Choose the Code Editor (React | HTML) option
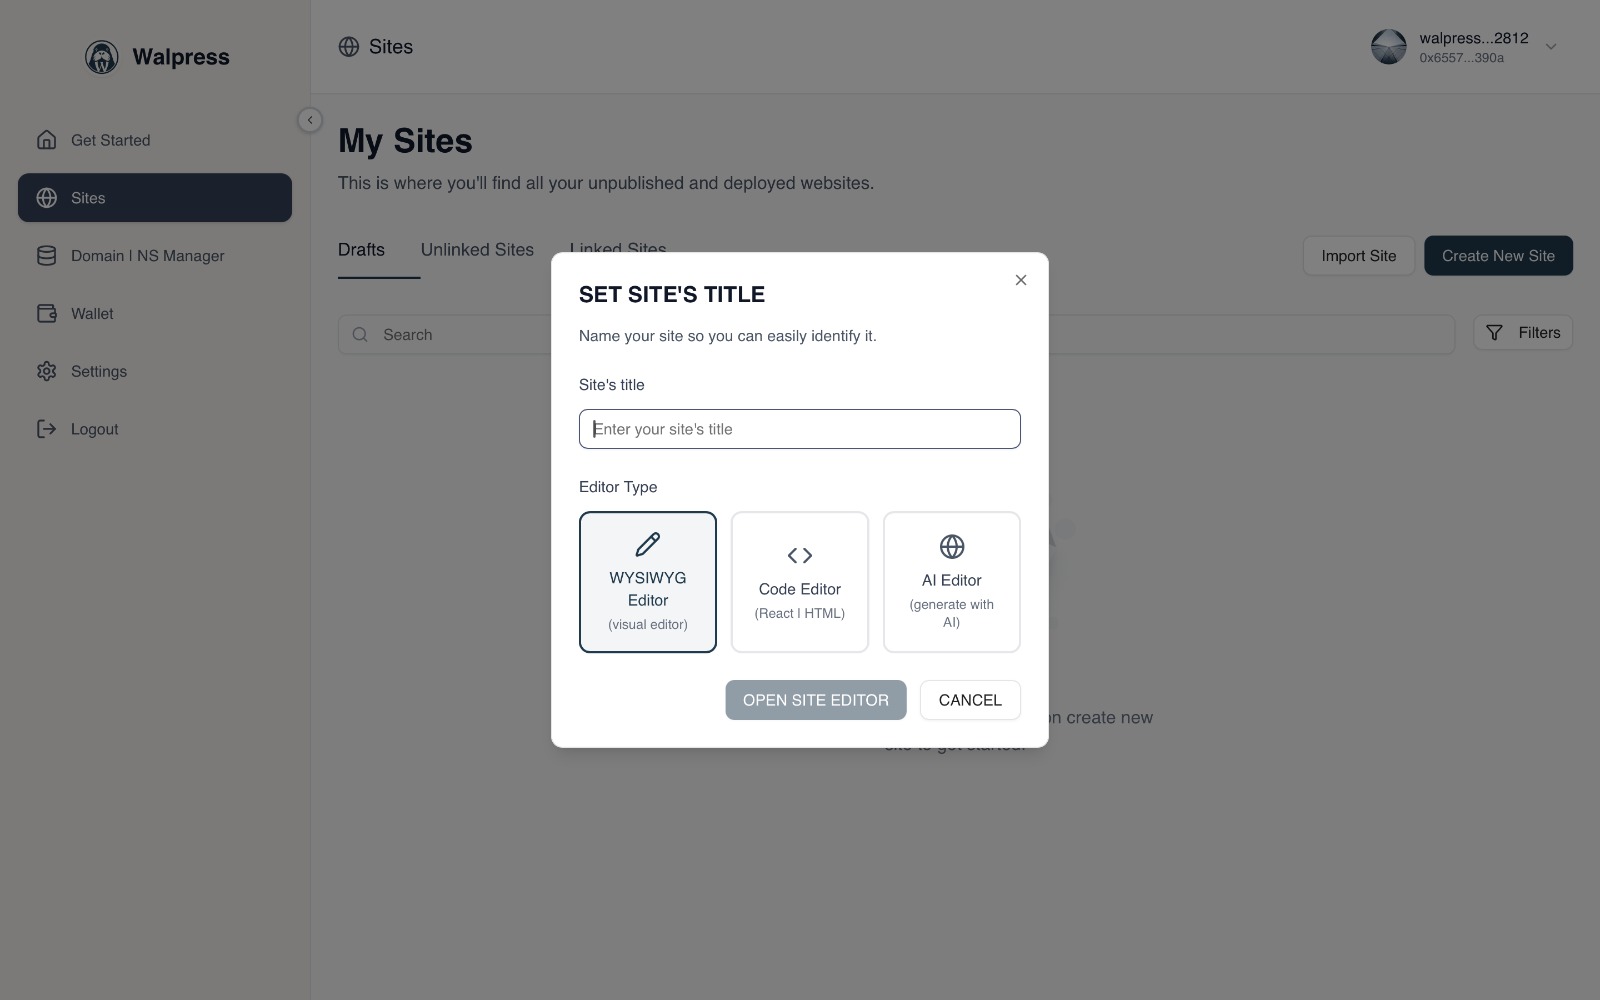The height and width of the screenshot is (1000, 1600). point(799,581)
